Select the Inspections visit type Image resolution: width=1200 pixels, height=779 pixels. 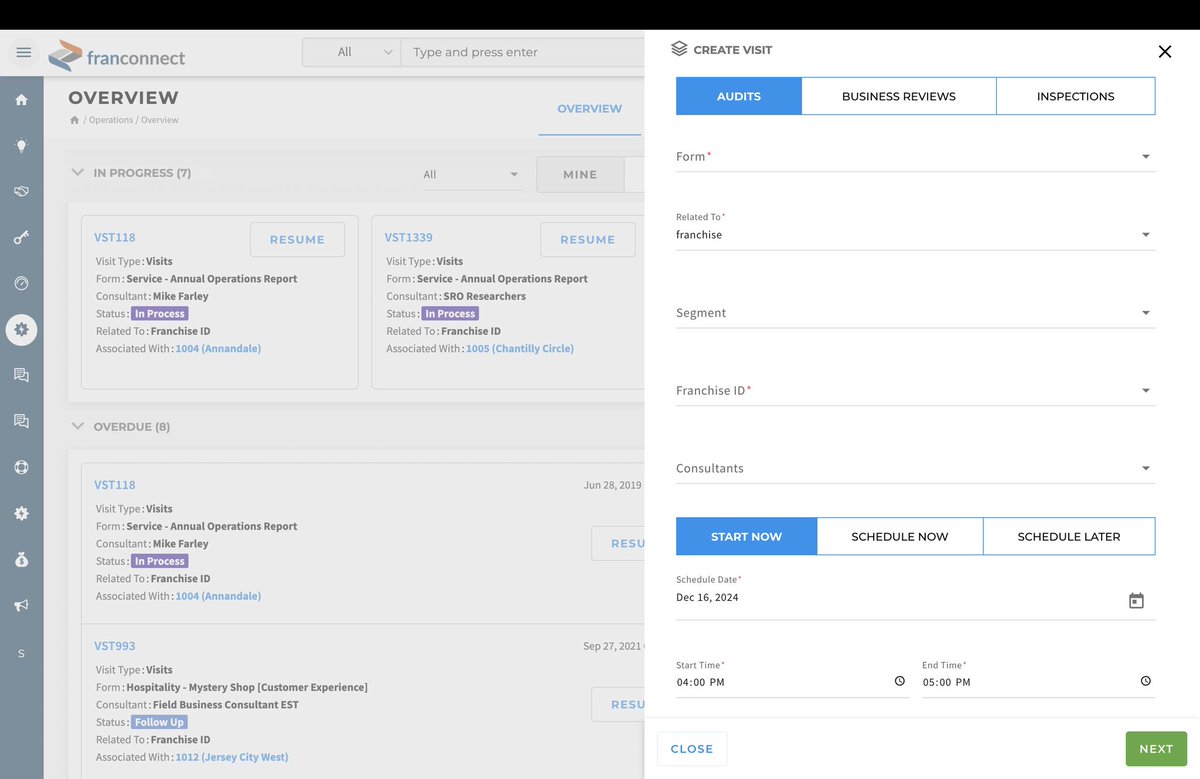[1076, 96]
